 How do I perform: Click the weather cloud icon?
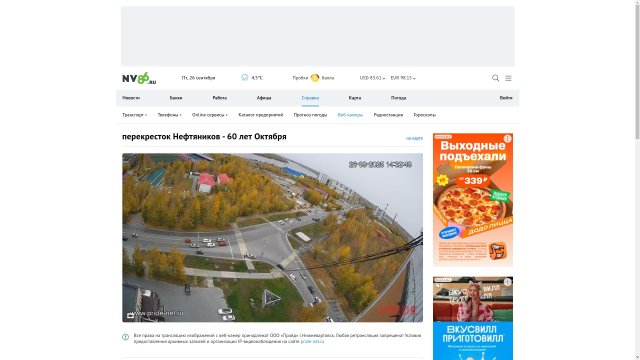pyautogui.click(x=244, y=78)
